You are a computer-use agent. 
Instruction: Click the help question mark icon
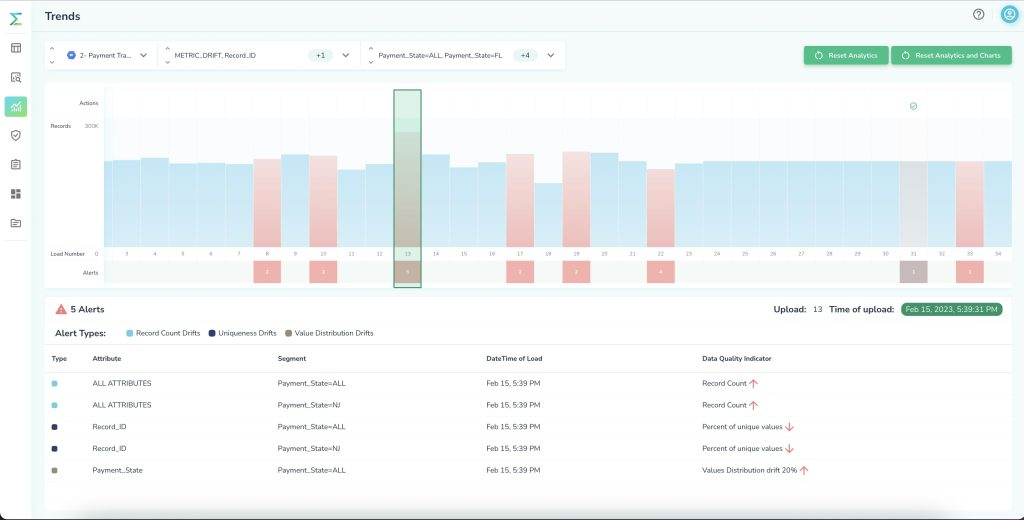[978, 15]
